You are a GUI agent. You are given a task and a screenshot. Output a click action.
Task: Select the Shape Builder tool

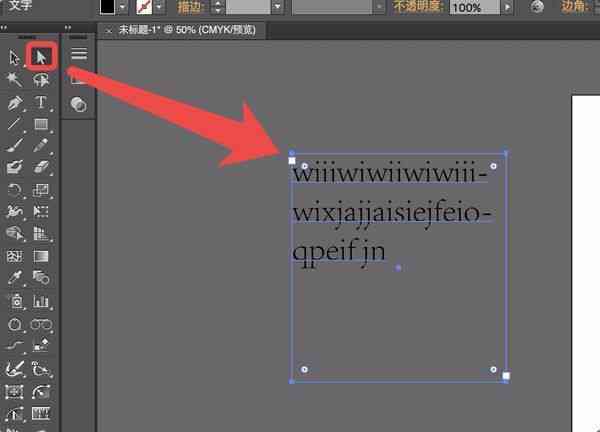[x=15, y=233]
